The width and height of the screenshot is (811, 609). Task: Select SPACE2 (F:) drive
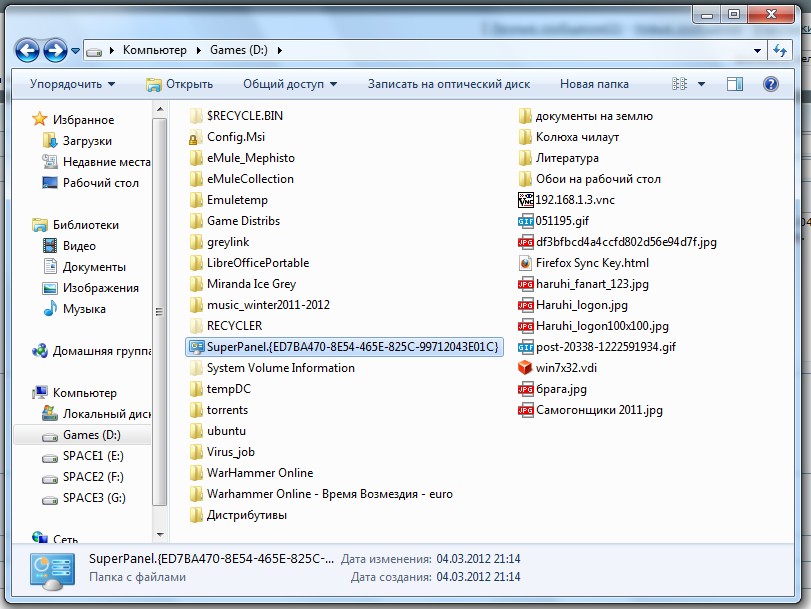tap(83, 477)
